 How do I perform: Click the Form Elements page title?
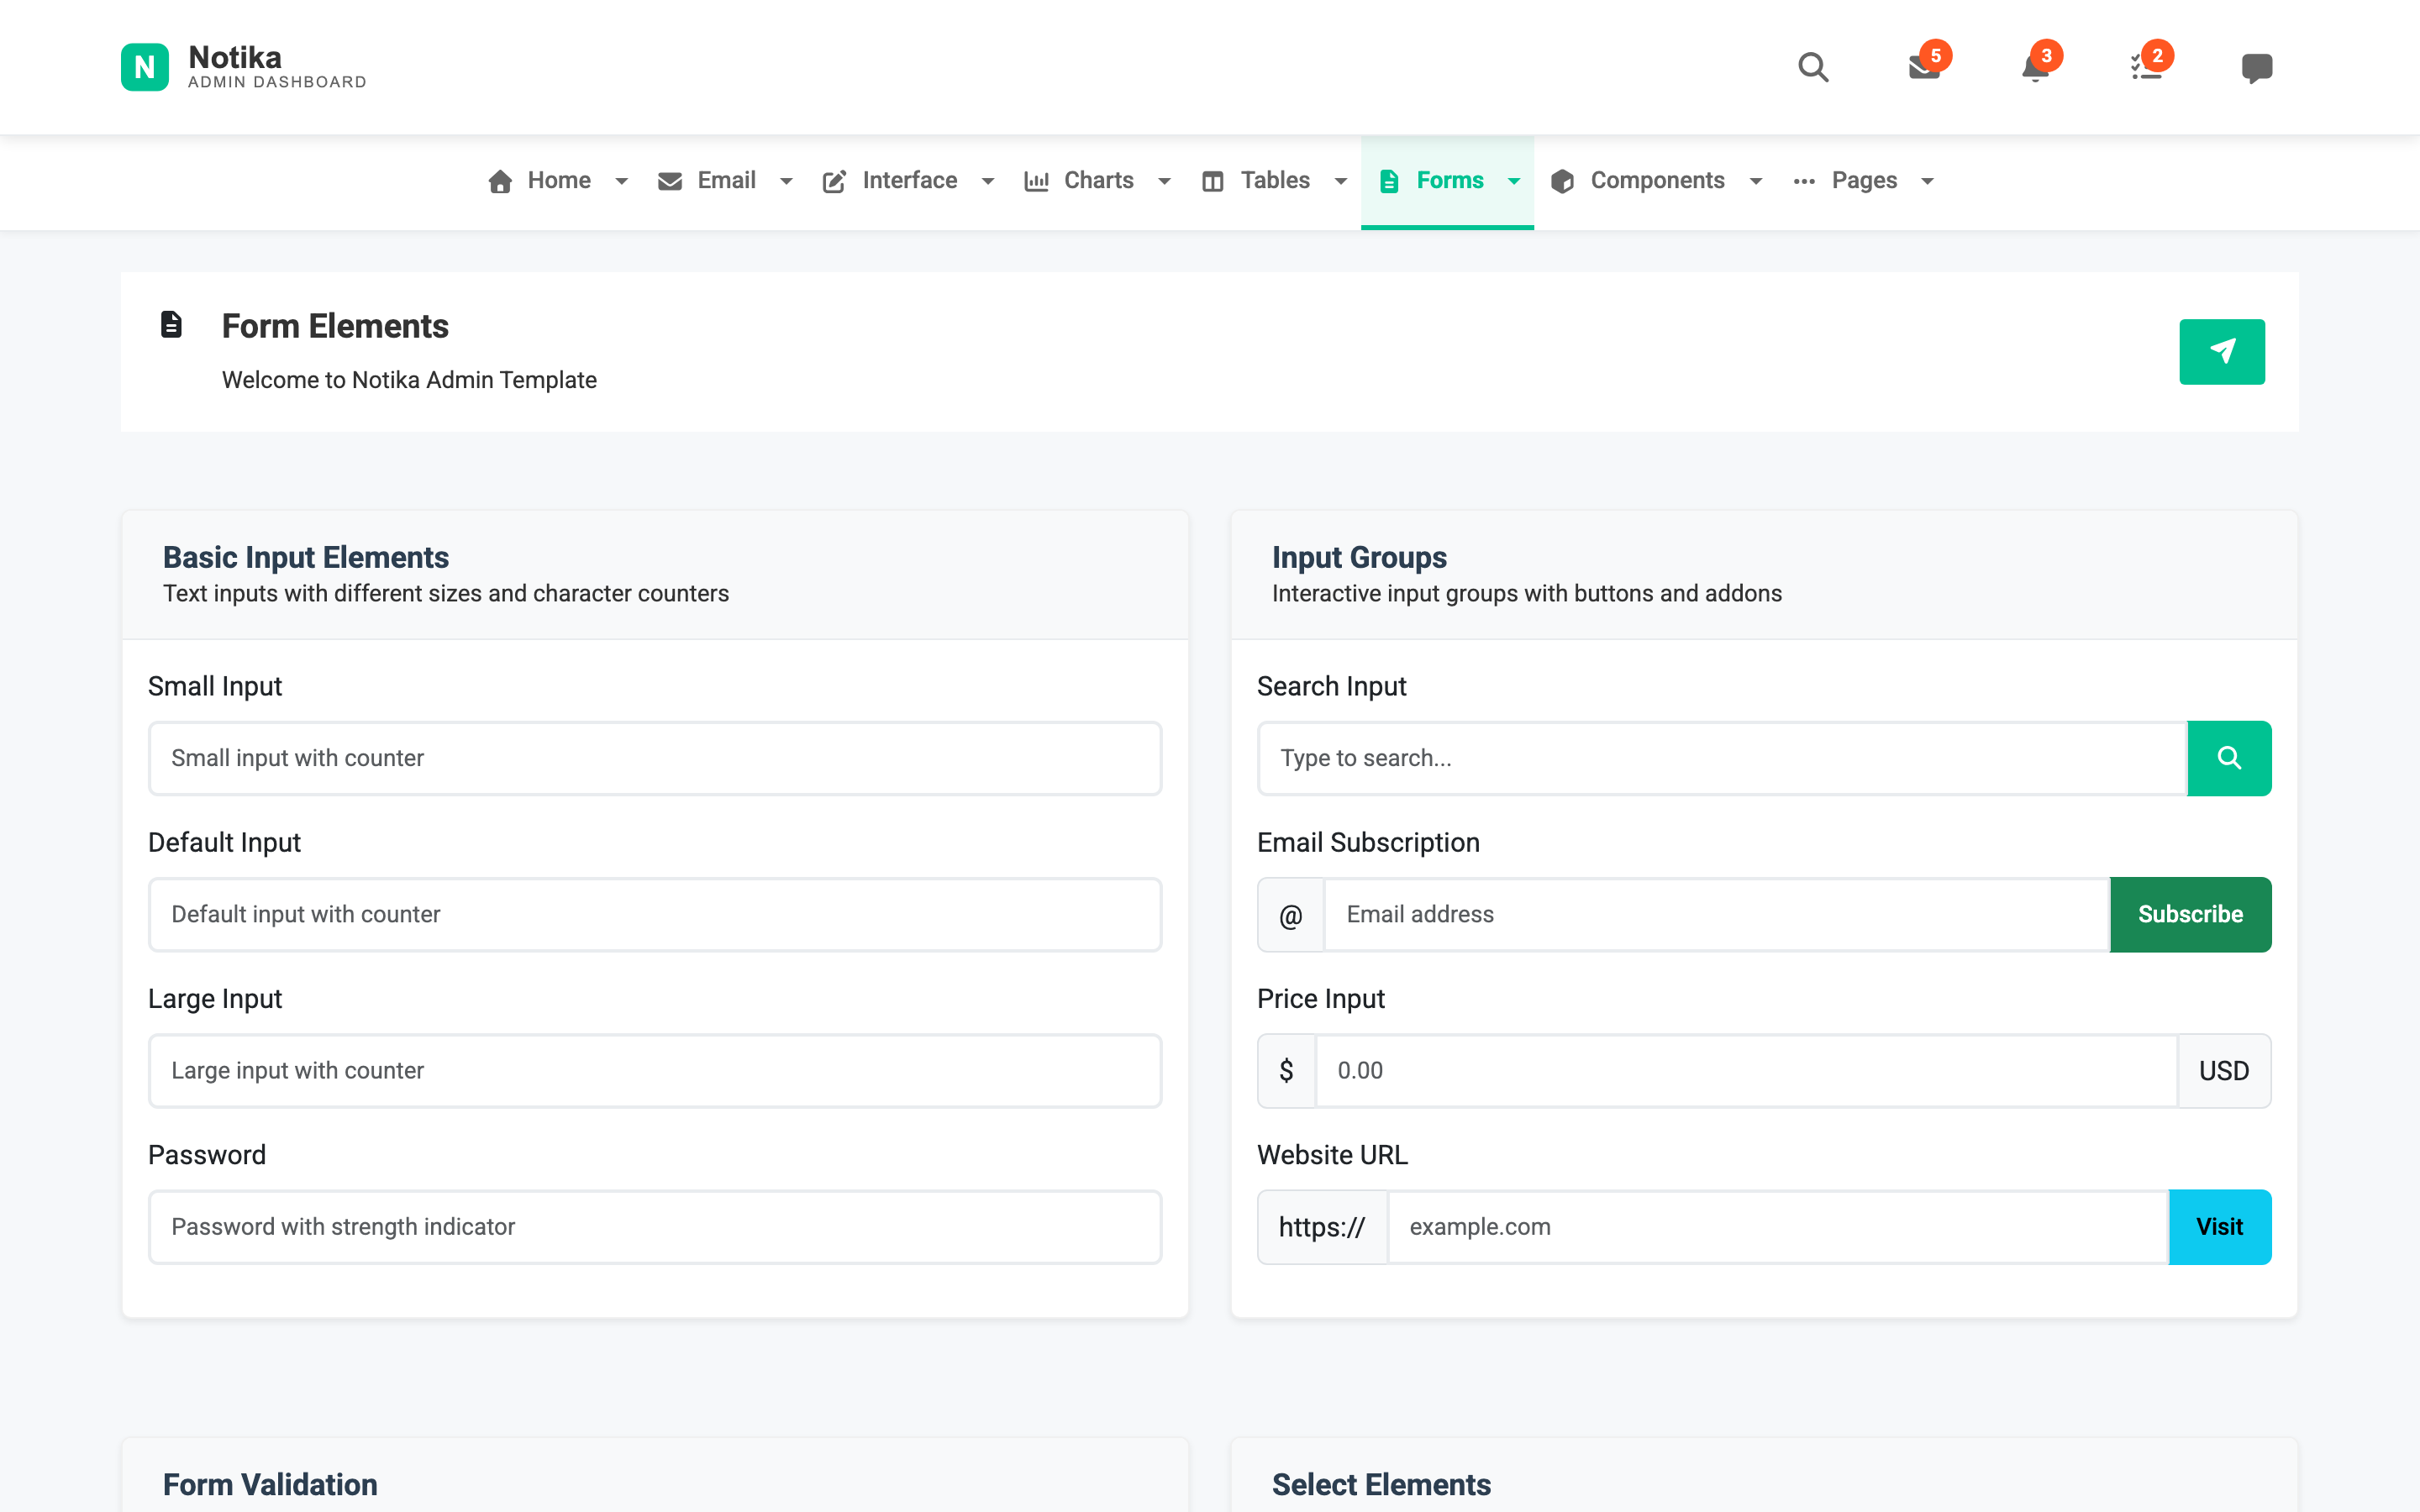pos(335,326)
